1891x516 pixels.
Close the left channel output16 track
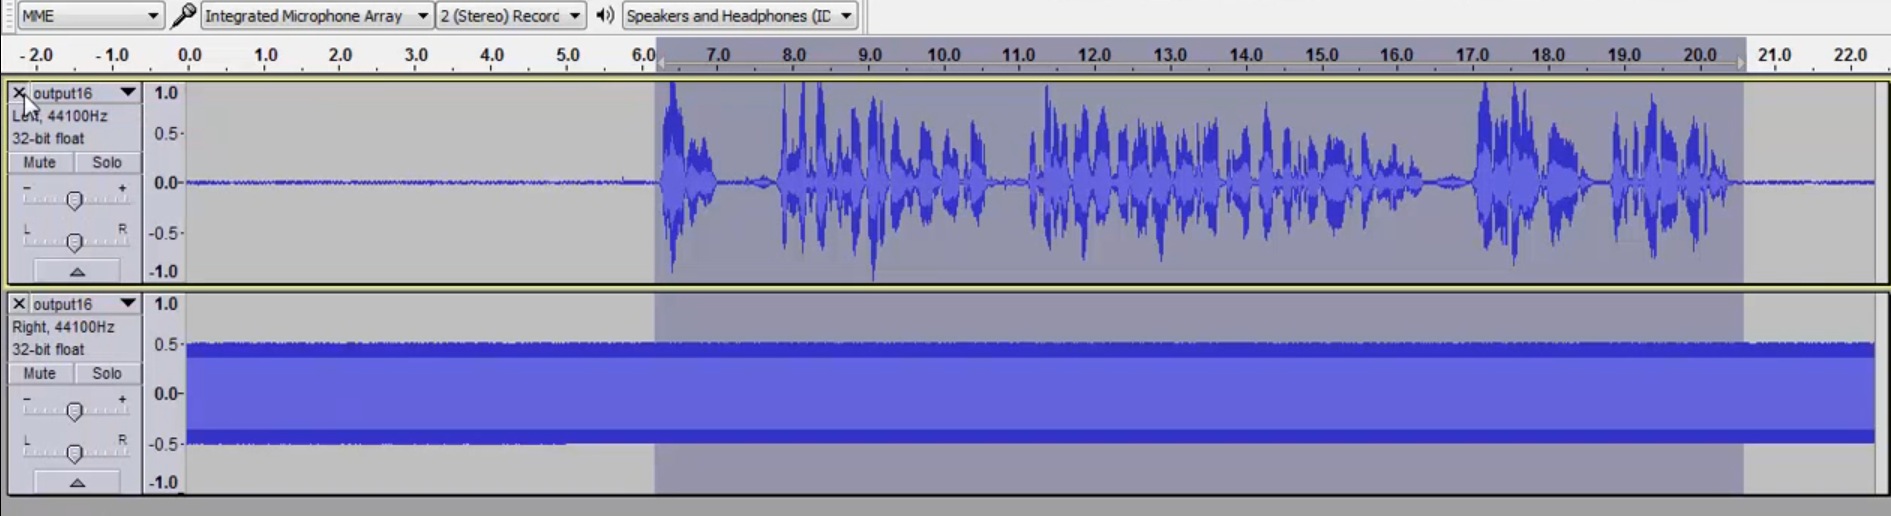click(18, 93)
